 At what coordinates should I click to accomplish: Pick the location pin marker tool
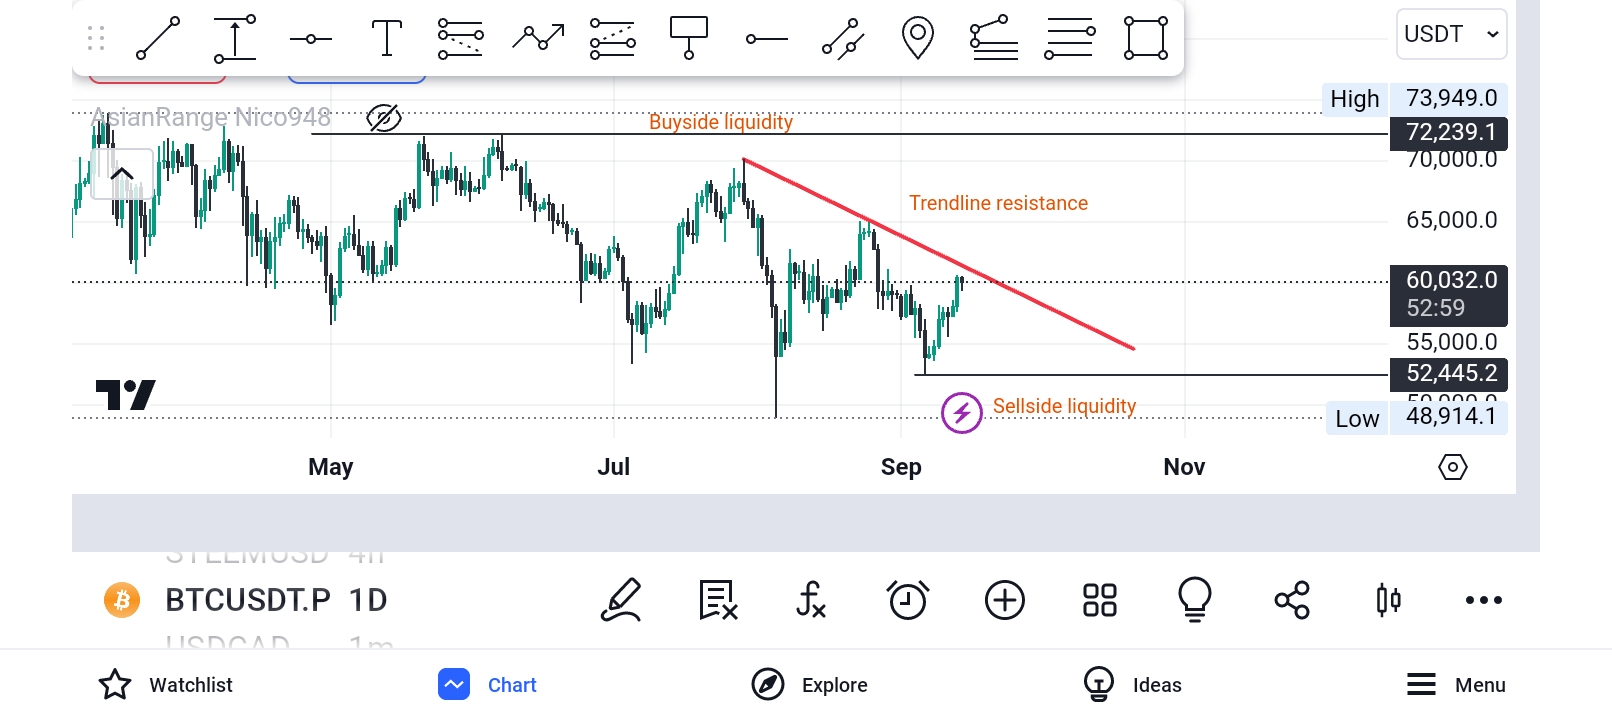click(x=917, y=38)
